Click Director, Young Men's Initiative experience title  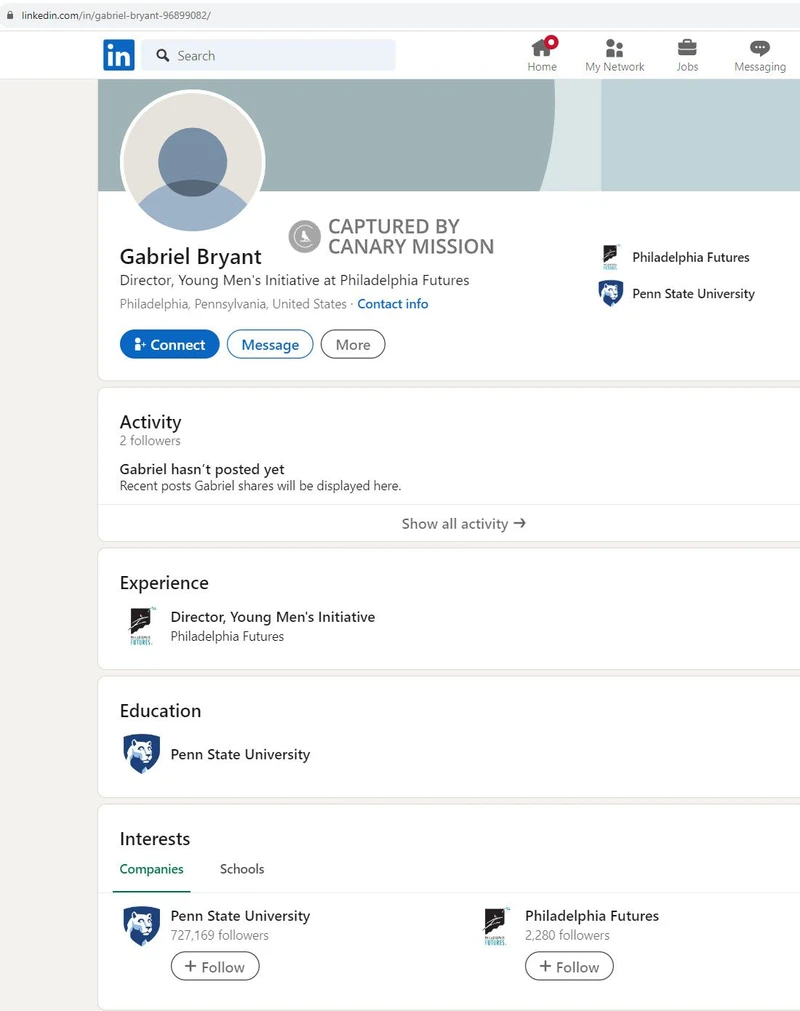273,616
